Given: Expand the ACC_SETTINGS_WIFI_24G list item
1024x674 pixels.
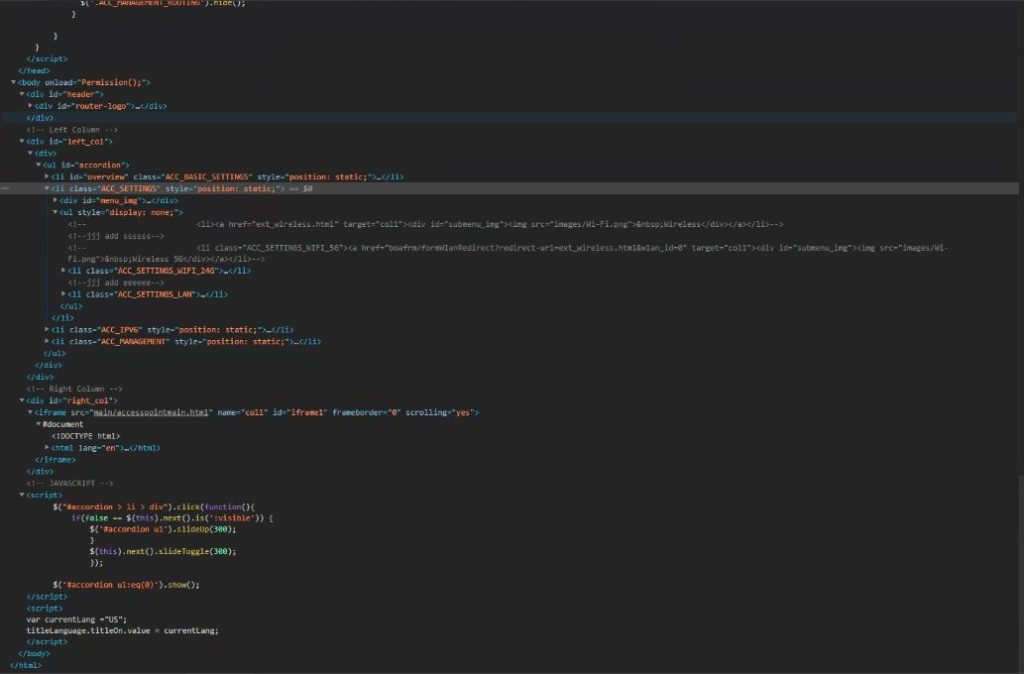Looking at the screenshot, I should click(63, 271).
